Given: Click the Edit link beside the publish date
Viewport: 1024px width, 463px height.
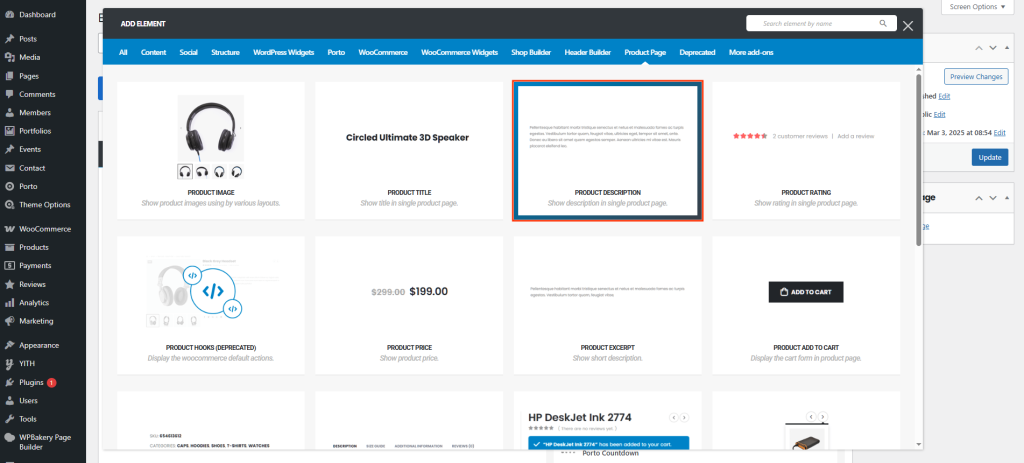Looking at the screenshot, I should coord(1000,132).
